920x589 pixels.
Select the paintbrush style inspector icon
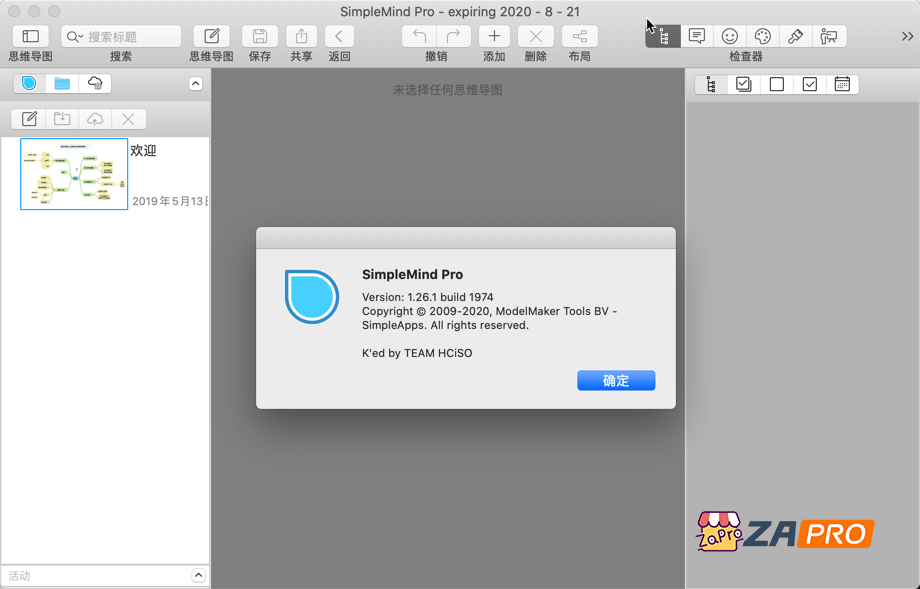pyautogui.click(x=796, y=37)
